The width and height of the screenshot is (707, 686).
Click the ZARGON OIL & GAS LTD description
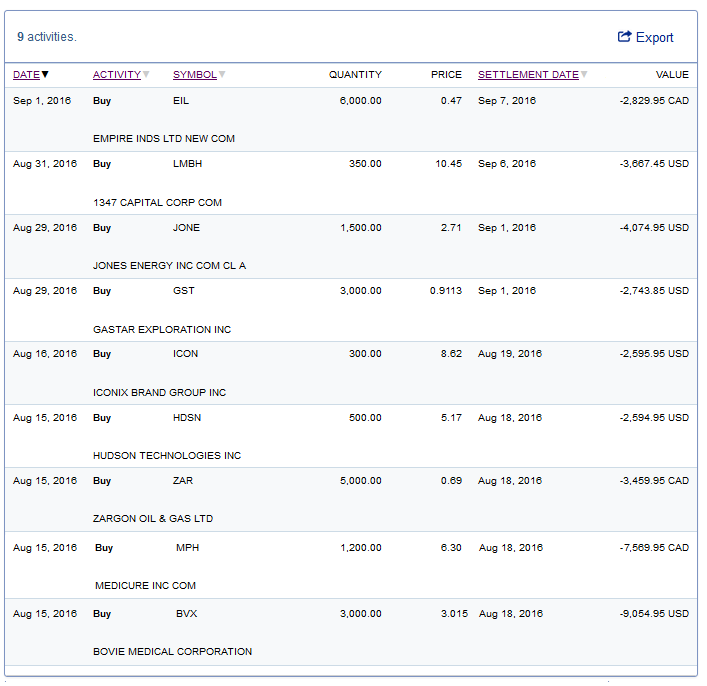(153, 519)
